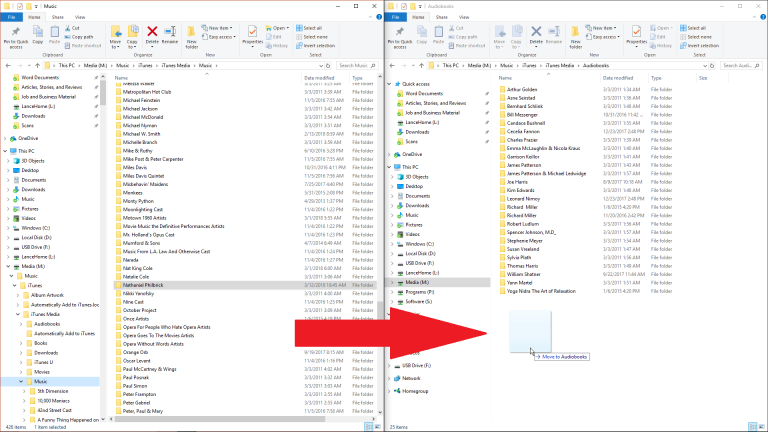
Task: Click Pin to Quick access in Audiobooks window
Action: click(x=400, y=37)
